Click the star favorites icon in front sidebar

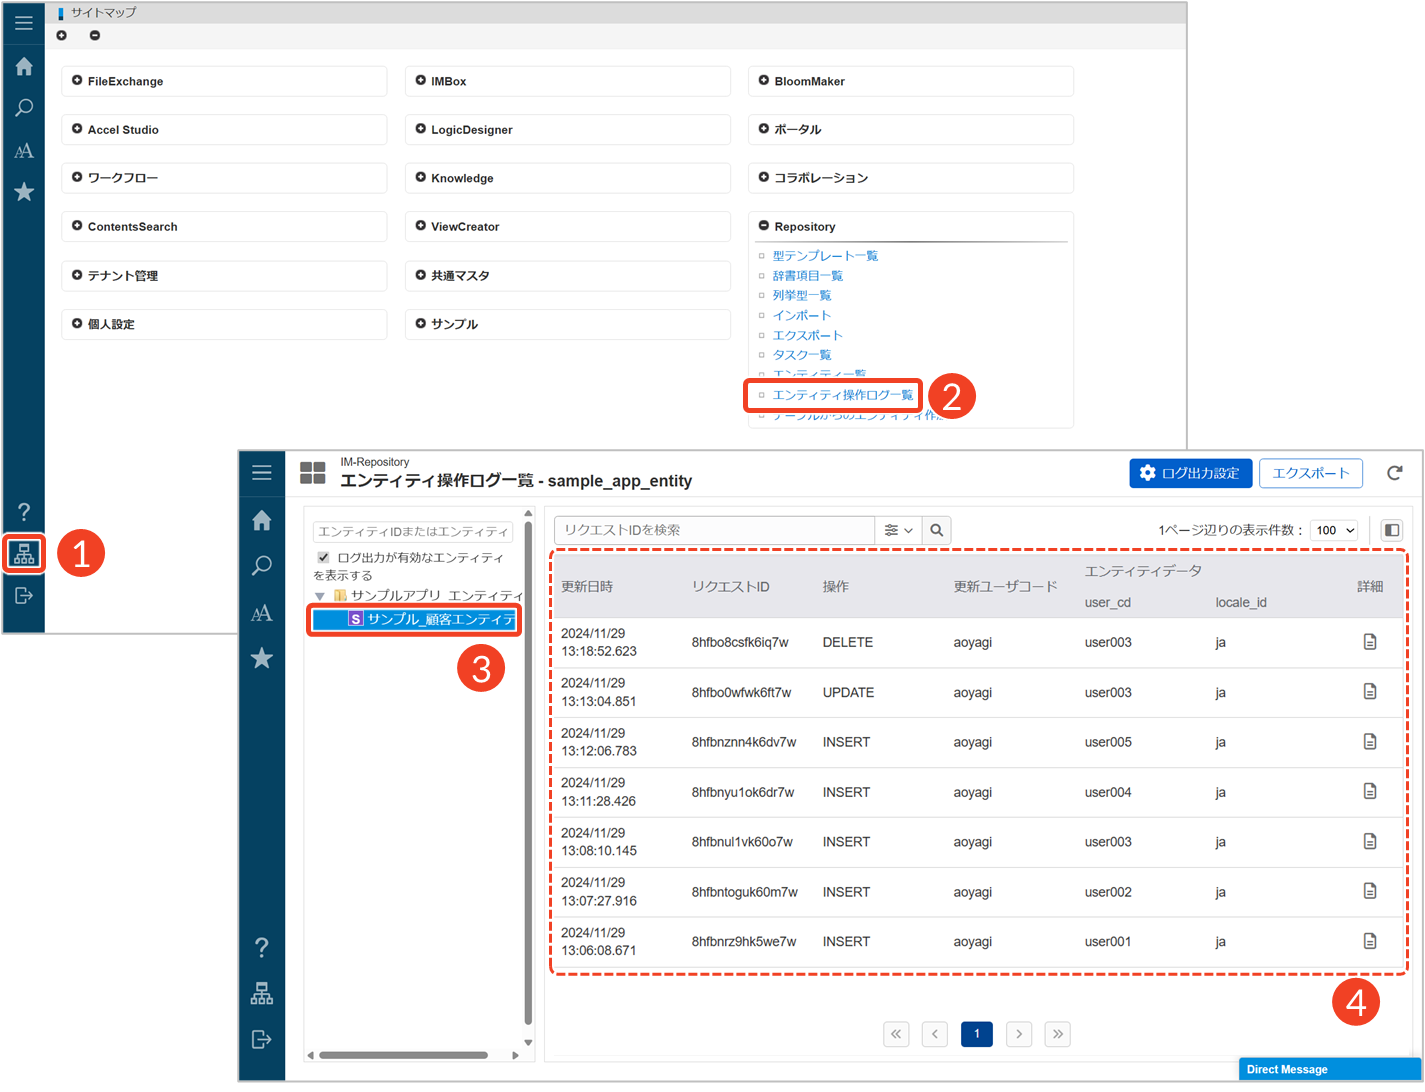[262, 658]
